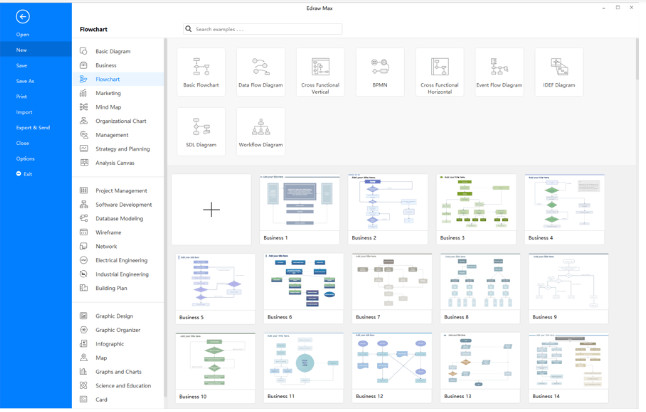The image size is (646, 412).
Task: Open the Basic Flowchart template type
Action: (x=201, y=72)
